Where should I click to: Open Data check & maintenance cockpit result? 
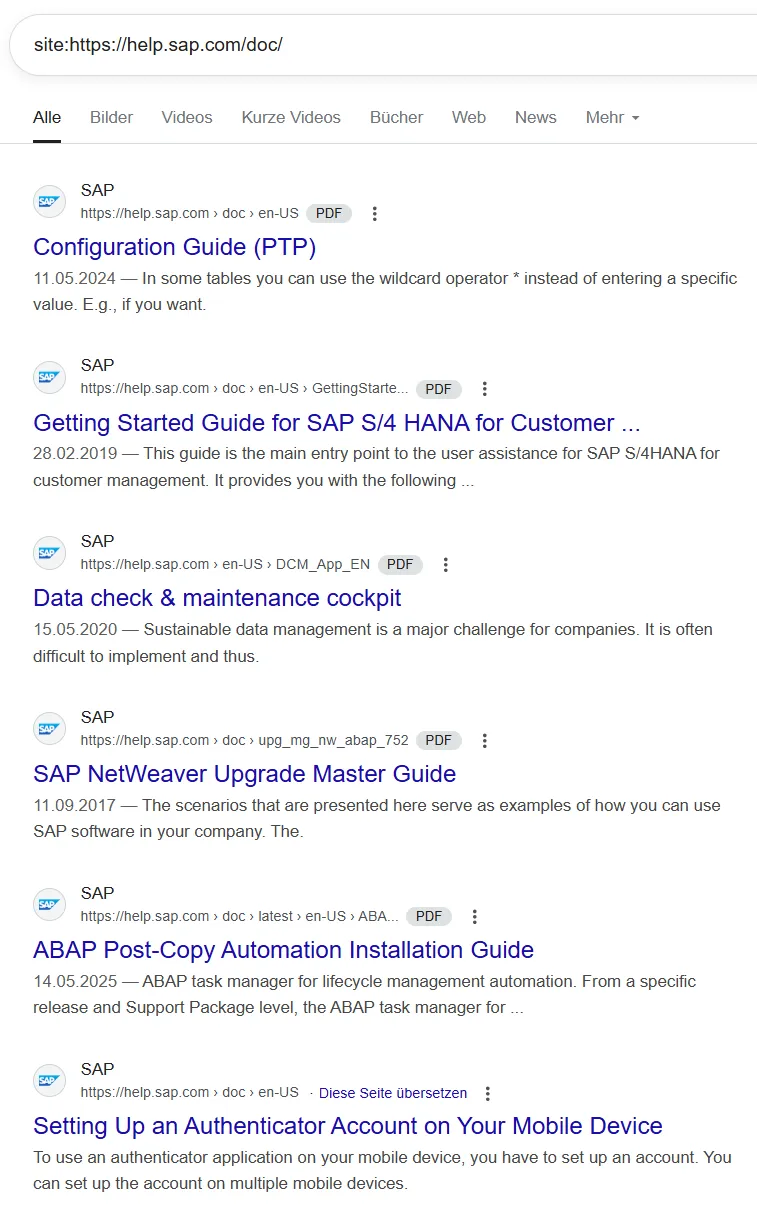click(217, 598)
